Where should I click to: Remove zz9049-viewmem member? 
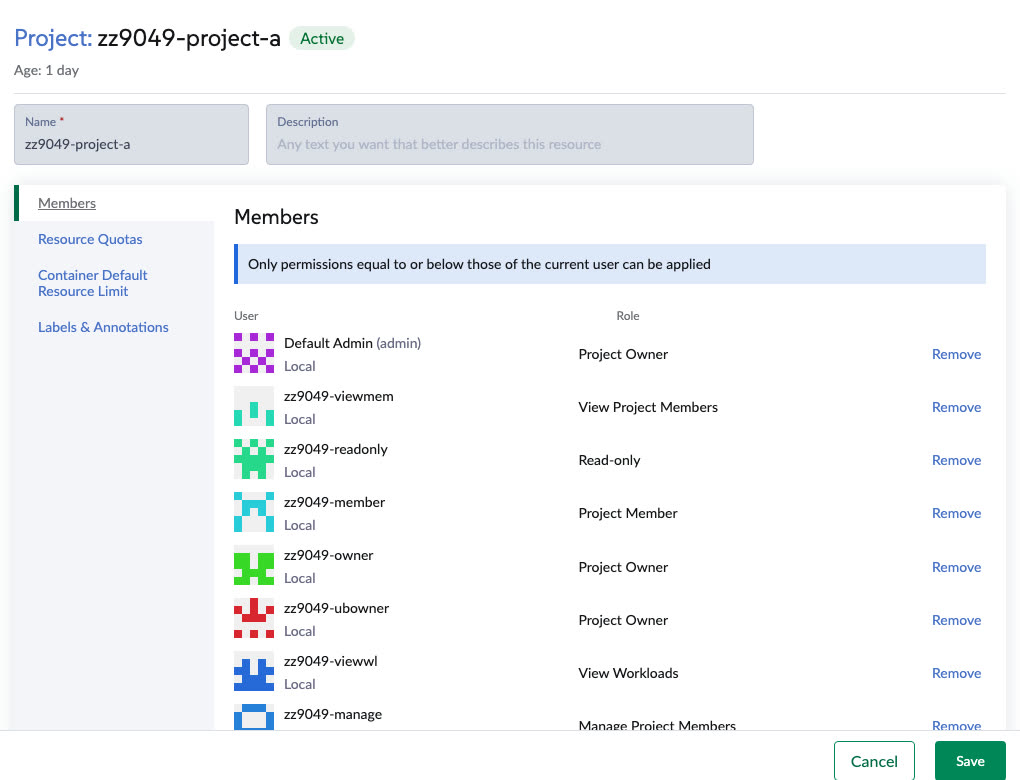pos(956,407)
